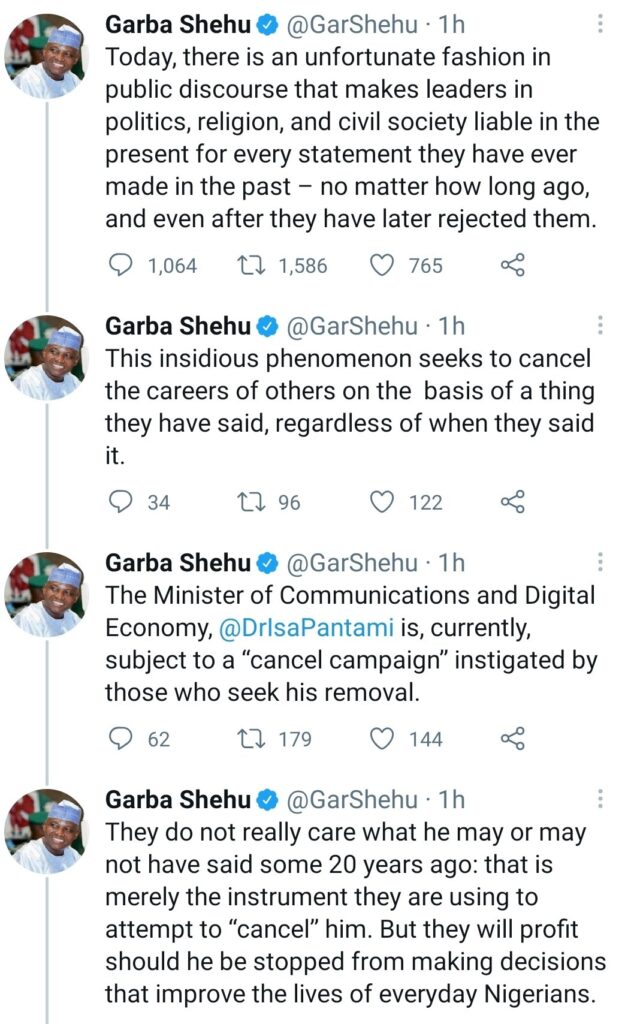Open more options on the second tweet

pos(600,325)
